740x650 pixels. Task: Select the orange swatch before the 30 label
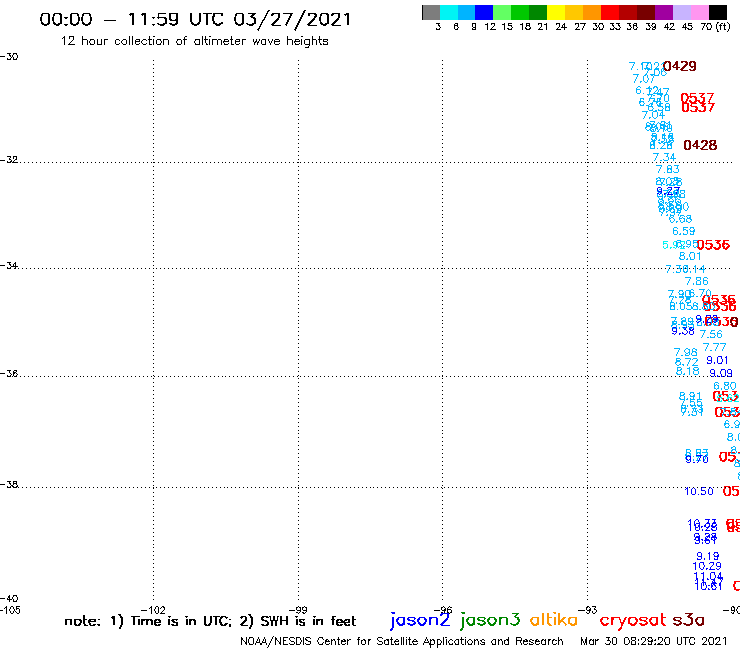point(592,12)
